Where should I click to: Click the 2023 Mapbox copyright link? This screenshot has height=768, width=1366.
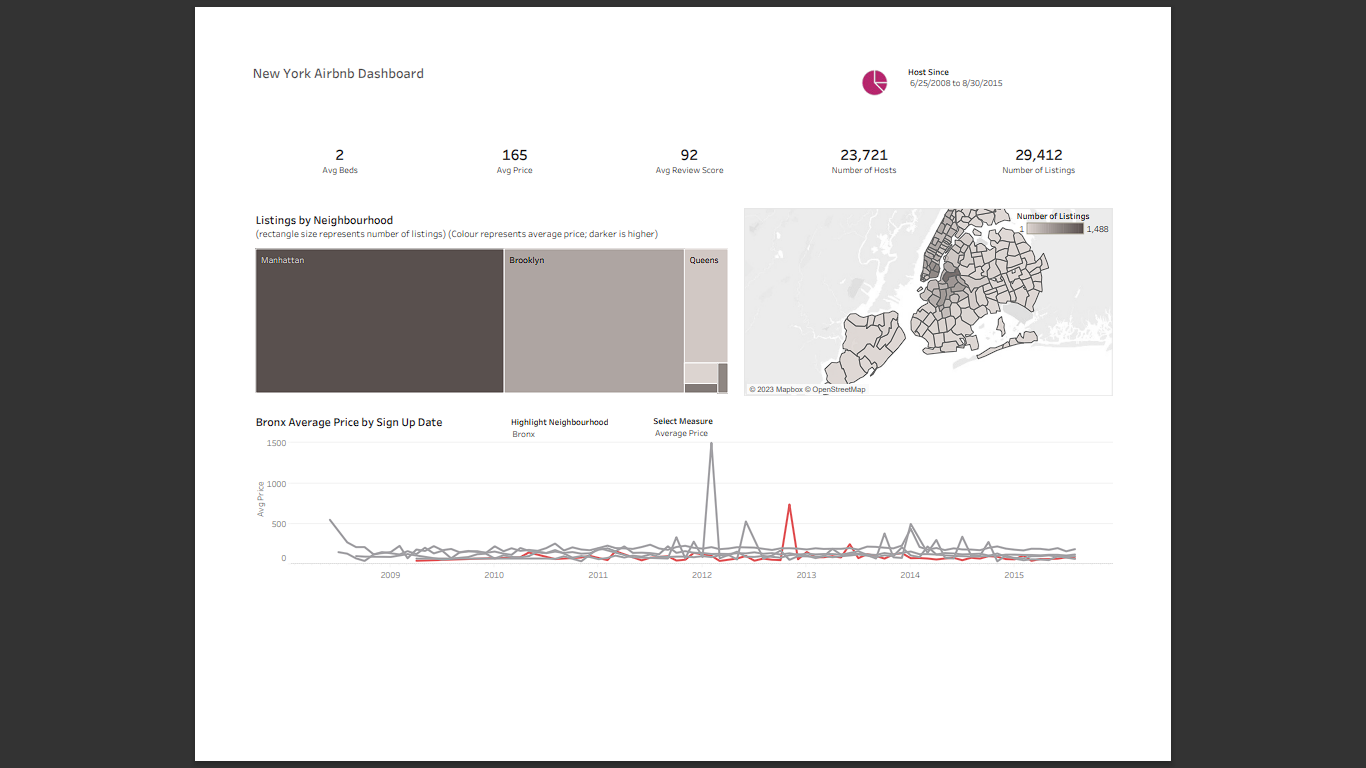pos(776,389)
